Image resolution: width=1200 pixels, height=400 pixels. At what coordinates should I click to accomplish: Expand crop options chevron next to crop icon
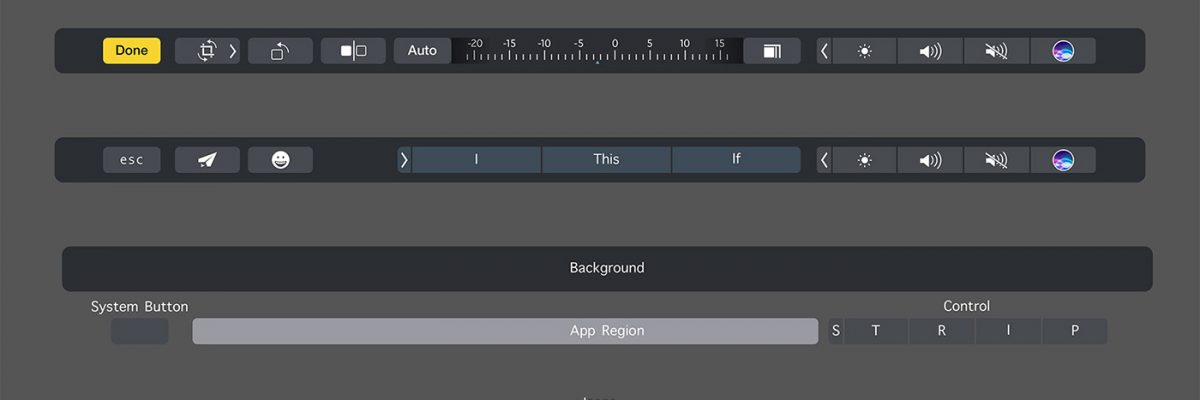tap(233, 51)
